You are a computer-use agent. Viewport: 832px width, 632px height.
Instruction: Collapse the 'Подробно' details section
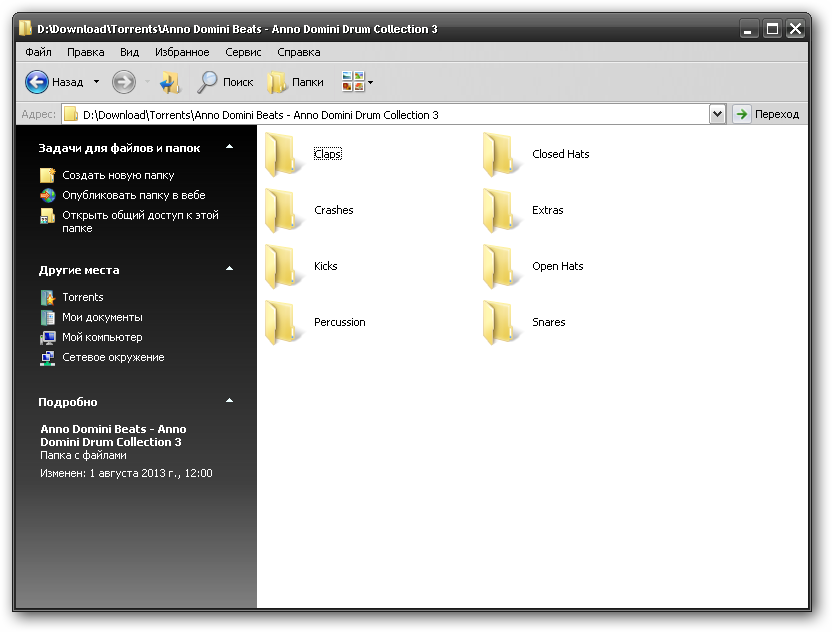coord(229,402)
